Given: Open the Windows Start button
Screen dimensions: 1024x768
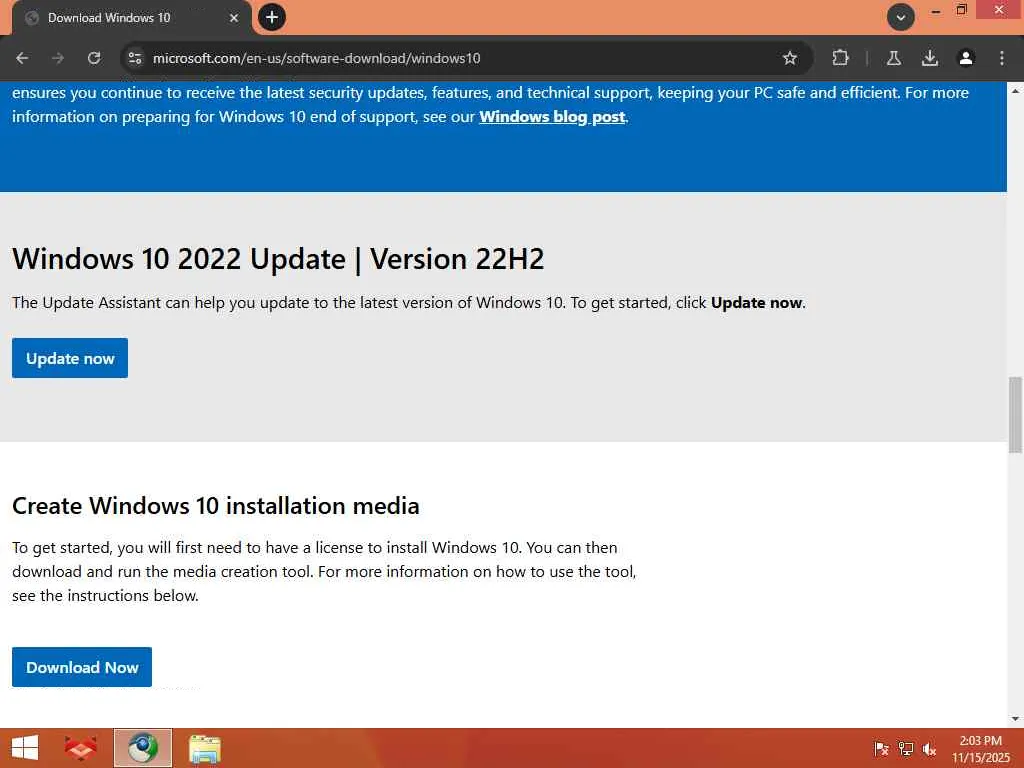Looking at the screenshot, I should [25, 748].
